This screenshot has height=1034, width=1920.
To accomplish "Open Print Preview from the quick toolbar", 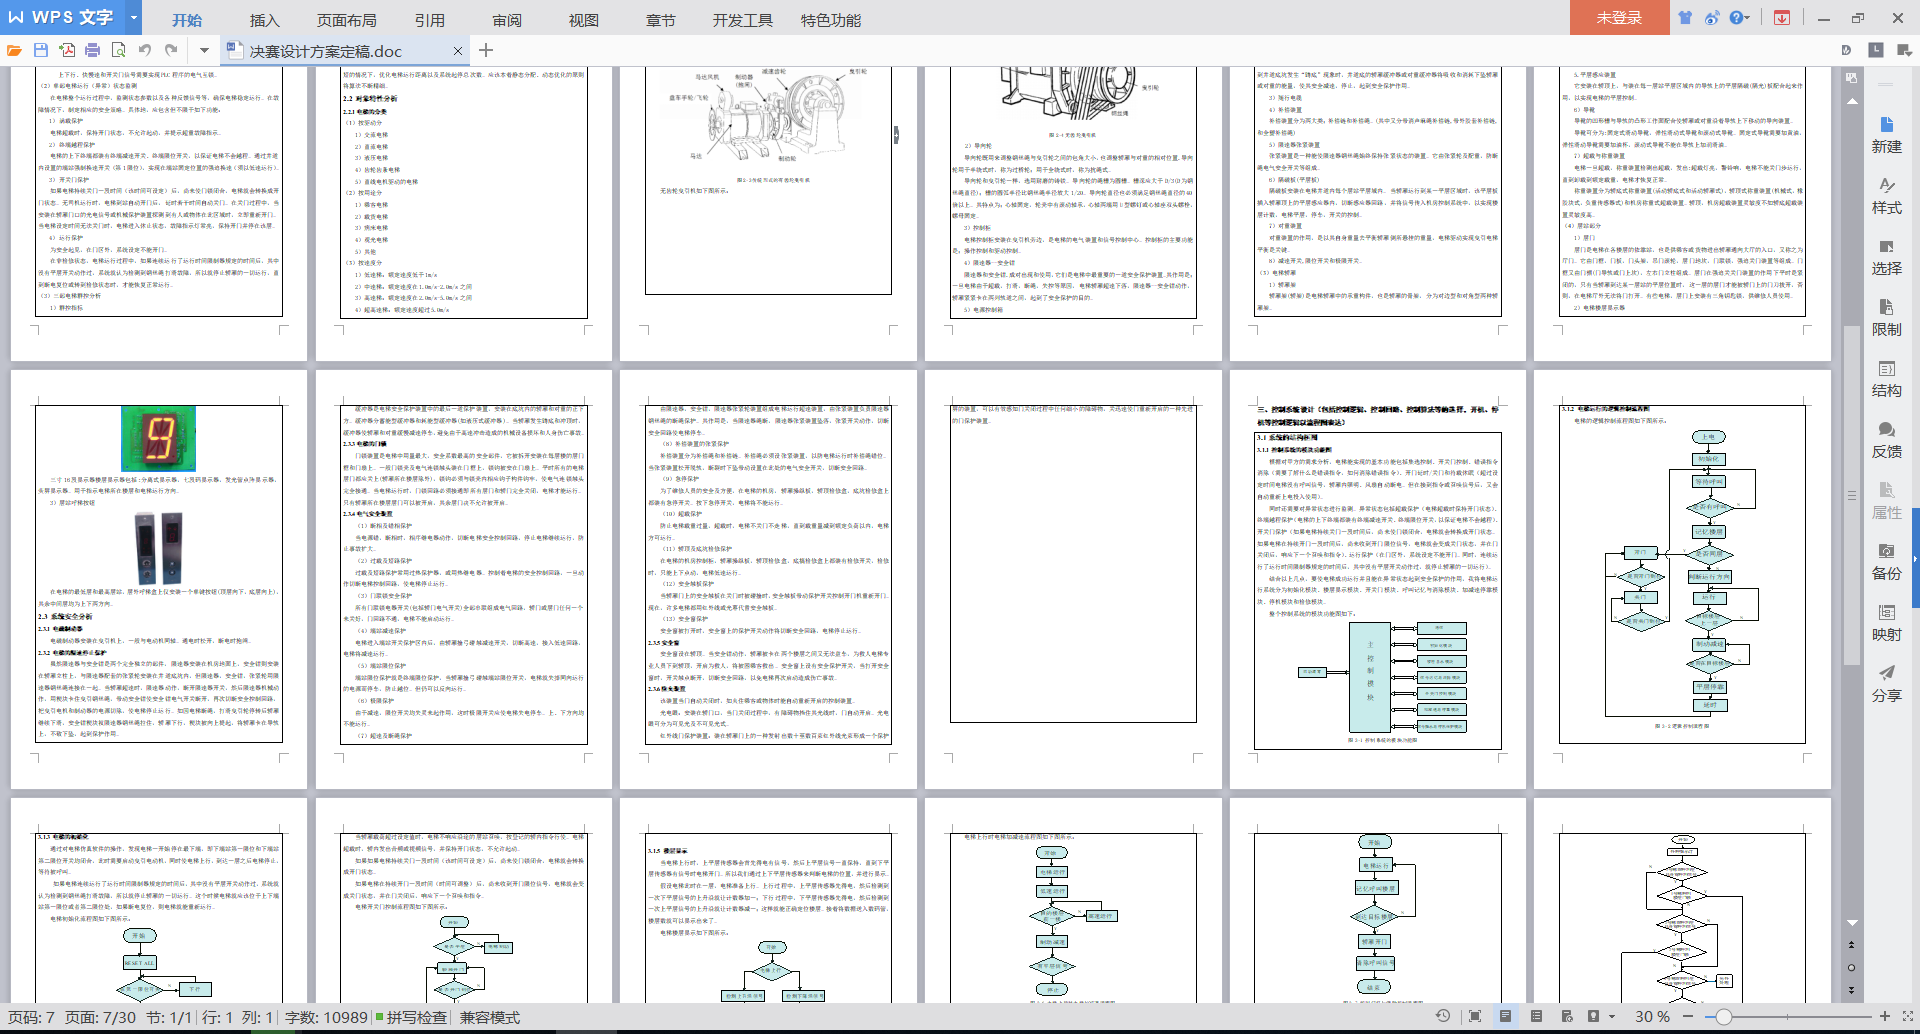I will point(118,50).
